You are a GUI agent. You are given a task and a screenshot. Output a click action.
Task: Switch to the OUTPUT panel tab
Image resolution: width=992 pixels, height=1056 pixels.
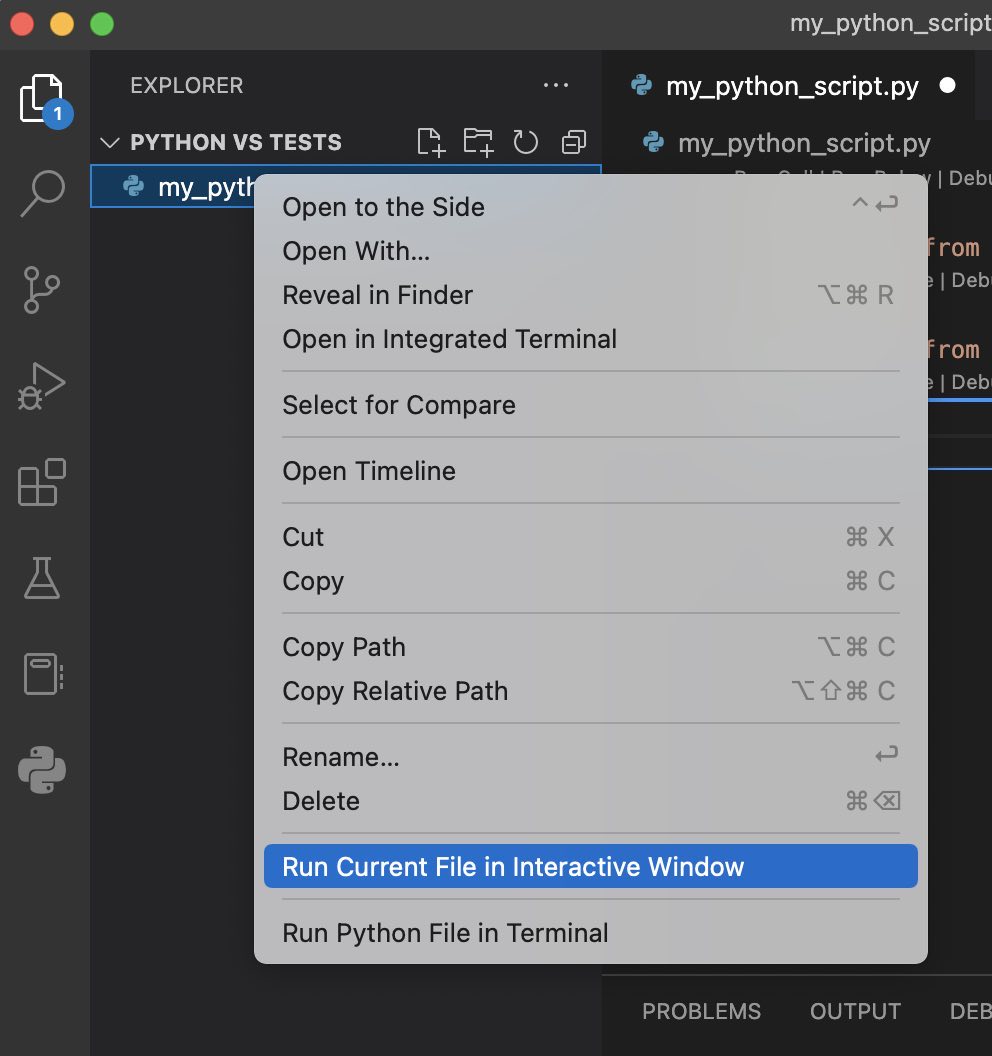coord(855,1011)
